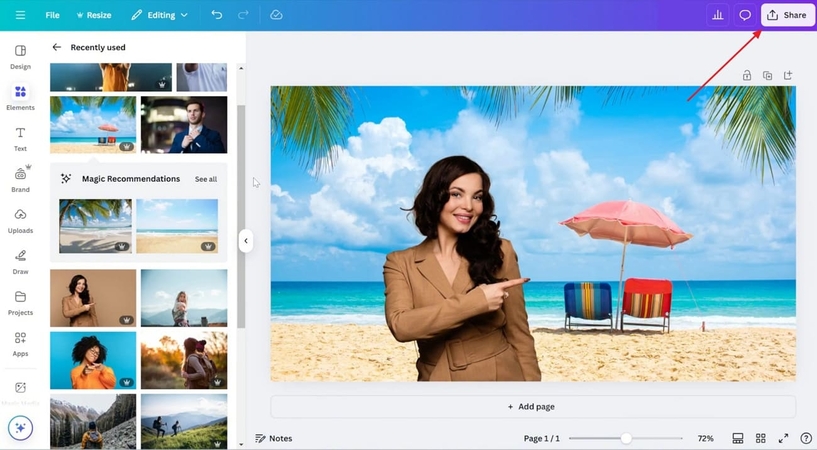Open the Uploads tab in the sidebar
Screen dimensions: 817x450
20,221
